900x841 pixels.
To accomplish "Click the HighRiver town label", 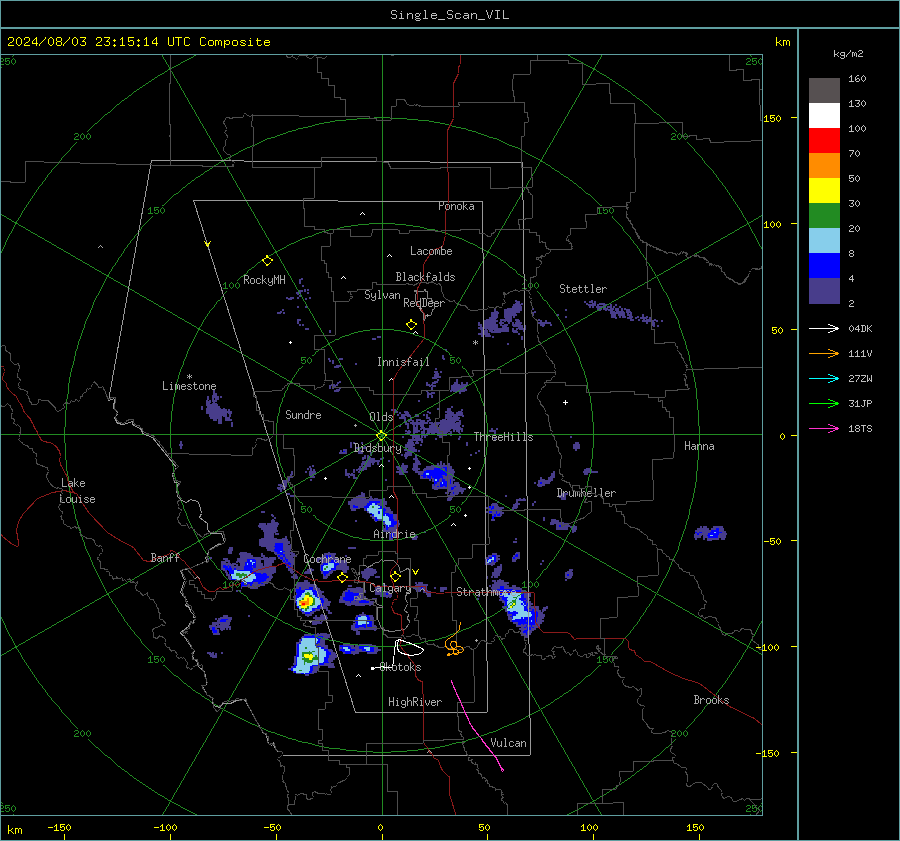I will pos(414,702).
